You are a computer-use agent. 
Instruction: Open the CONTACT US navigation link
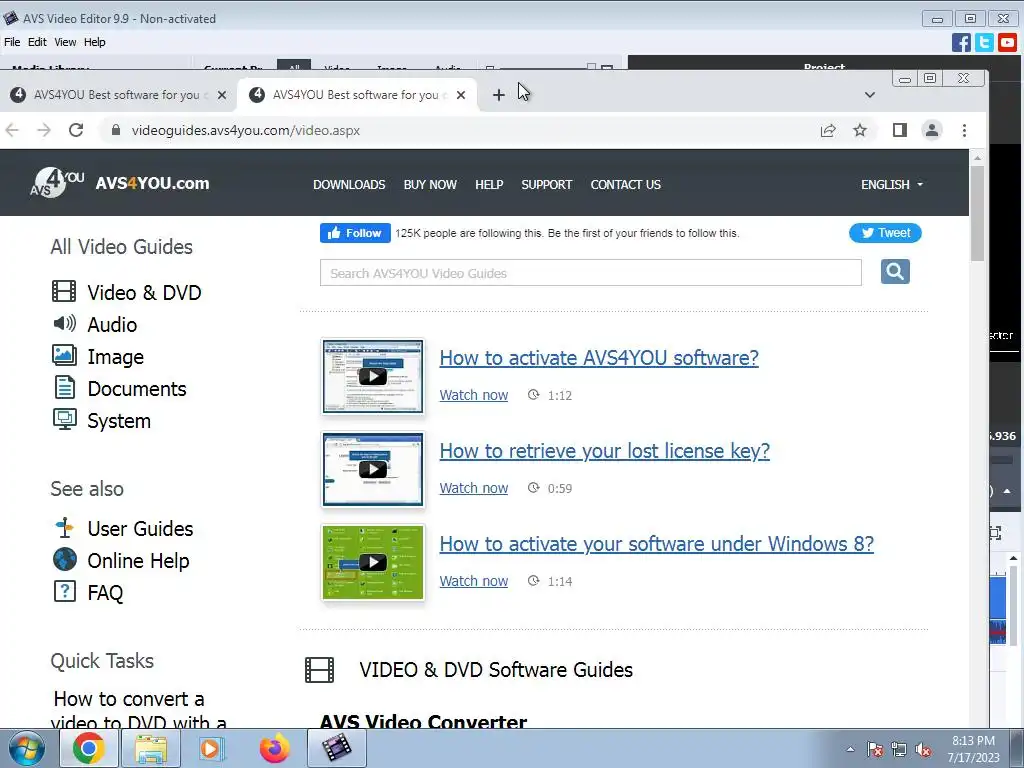tap(626, 184)
